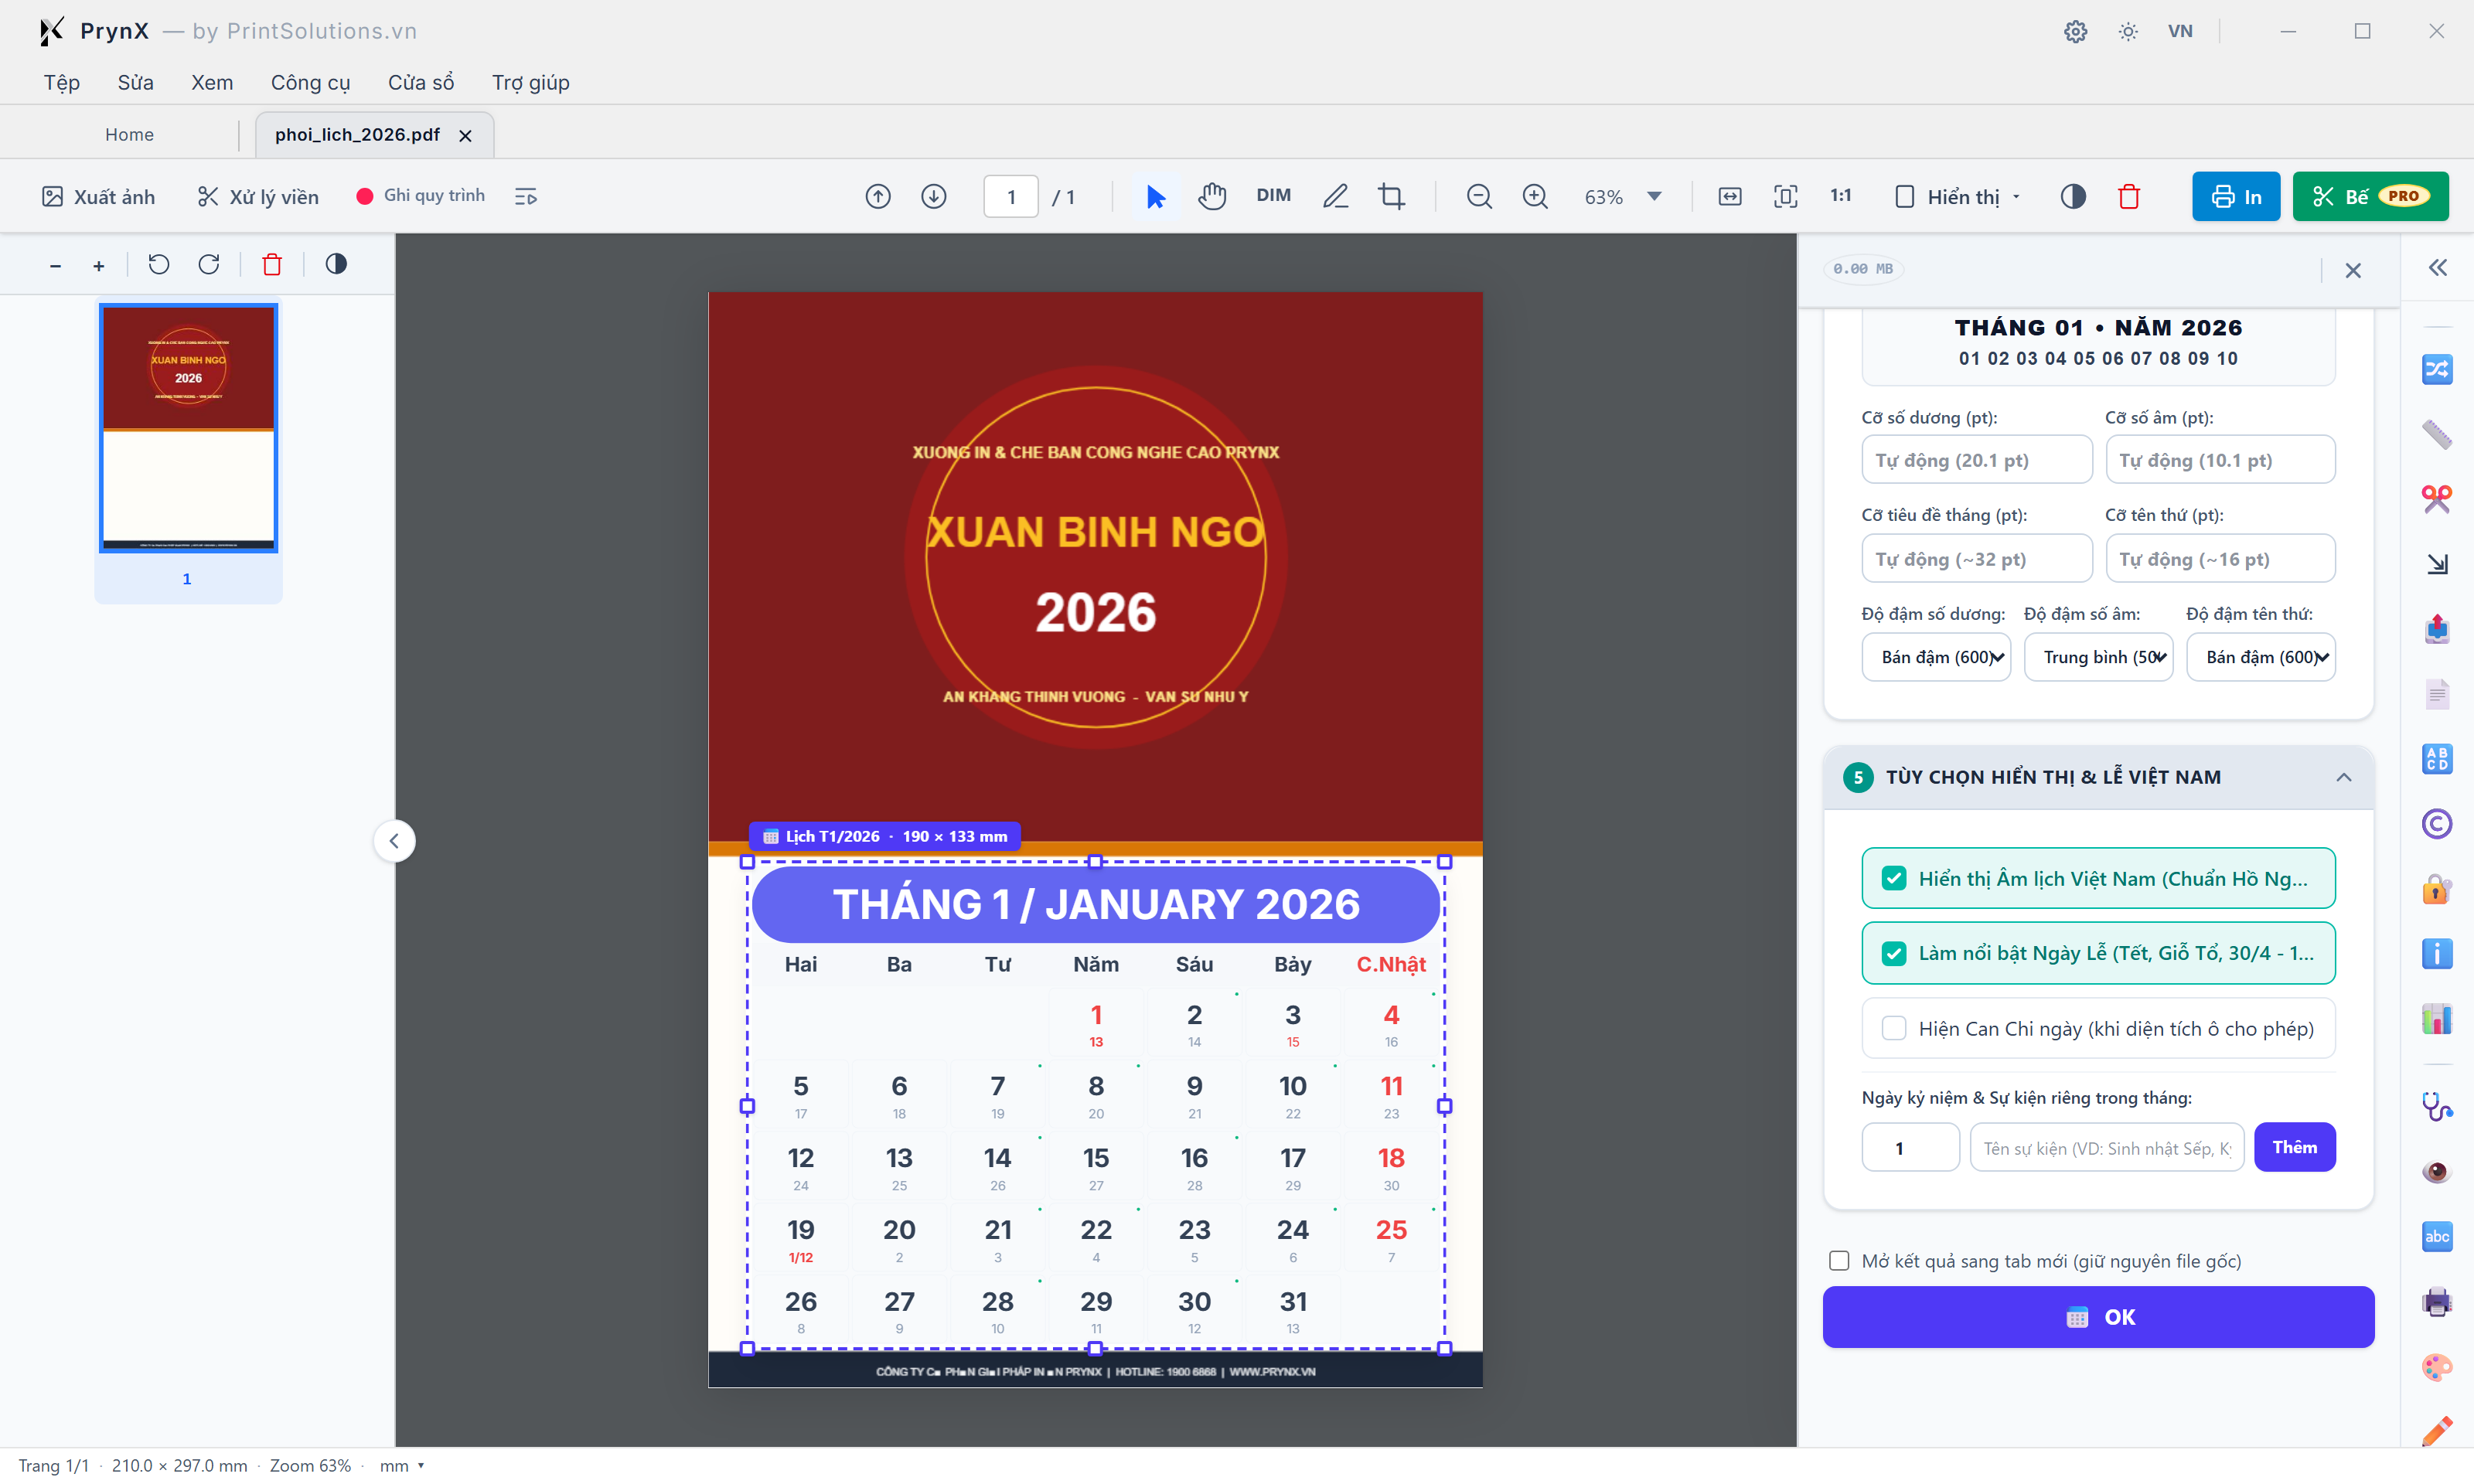Open the Công cụ menu
The width and height of the screenshot is (2474, 1484).
(x=310, y=82)
